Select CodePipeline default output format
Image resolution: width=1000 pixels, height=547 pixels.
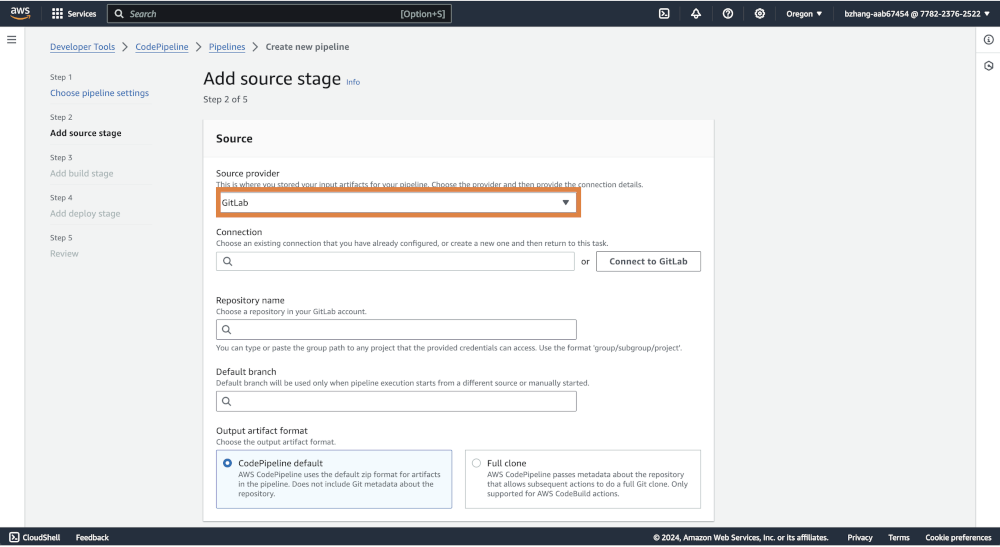click(x=228, y=463)
